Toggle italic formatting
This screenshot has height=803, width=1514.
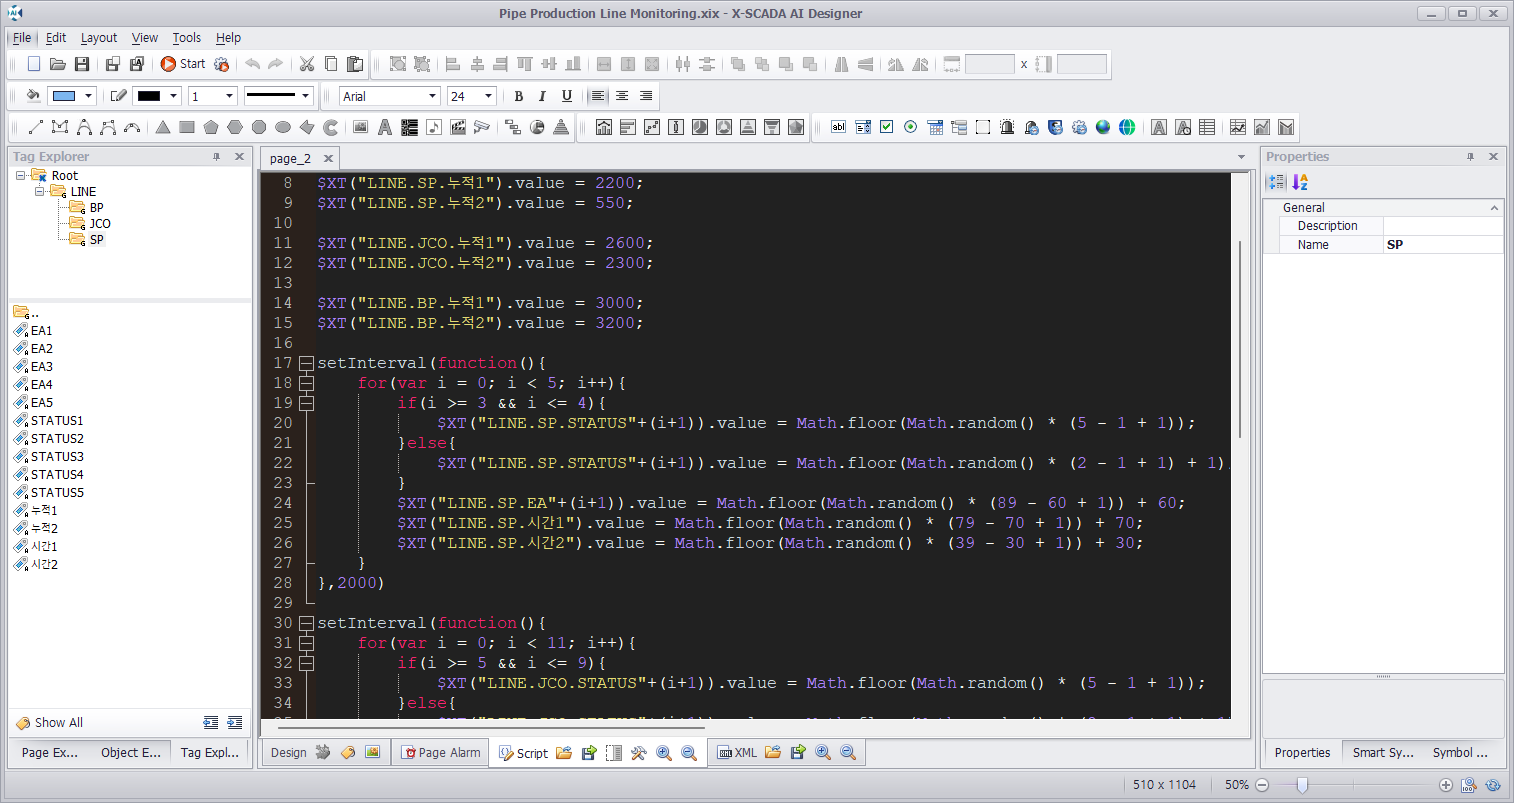542,96
